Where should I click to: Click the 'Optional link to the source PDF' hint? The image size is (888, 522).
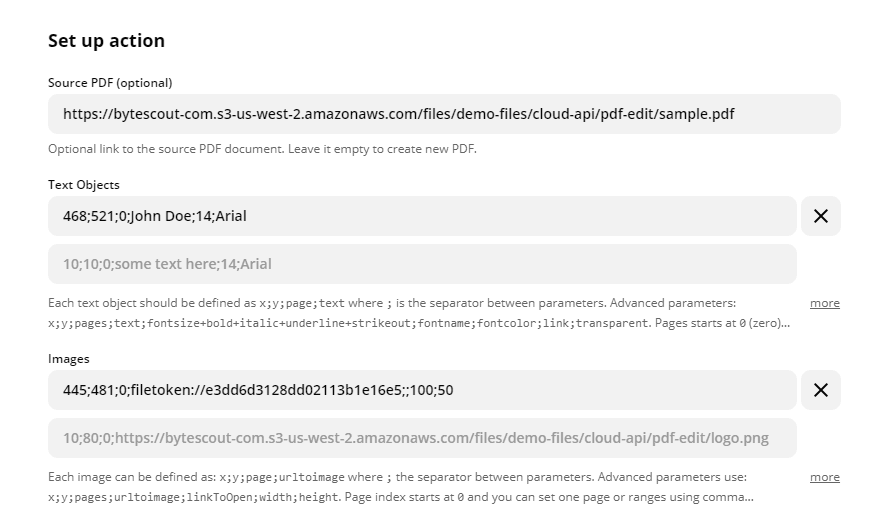[x=262, y=149]
